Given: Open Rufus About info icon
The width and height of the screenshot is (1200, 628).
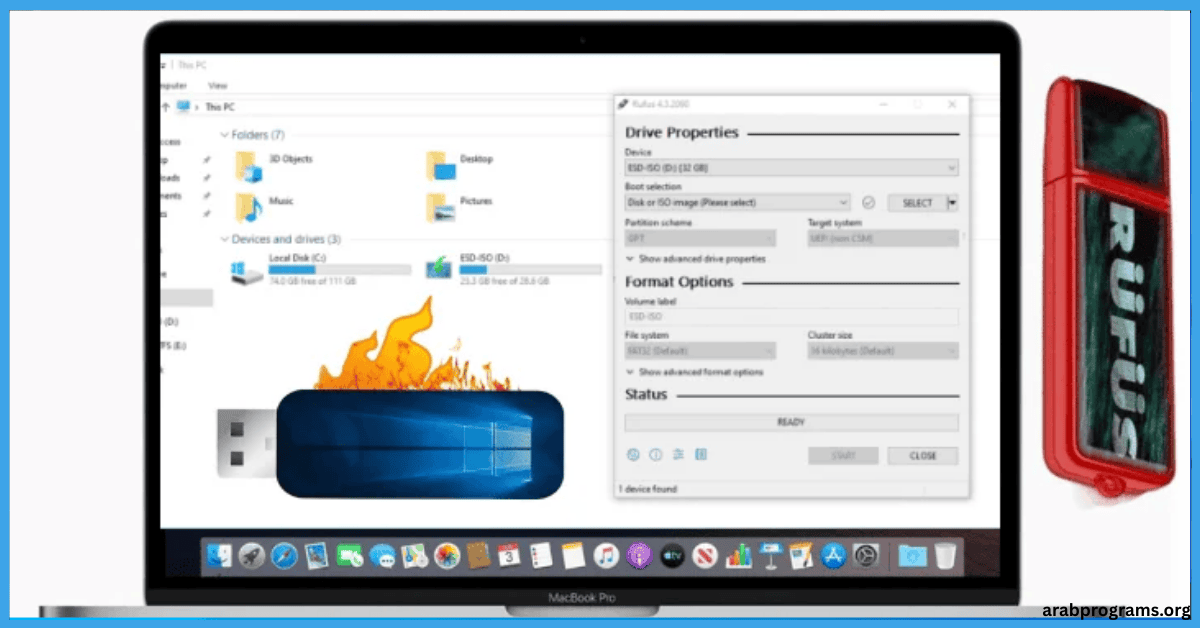Looking at the screenshot, I should point(656,455).
